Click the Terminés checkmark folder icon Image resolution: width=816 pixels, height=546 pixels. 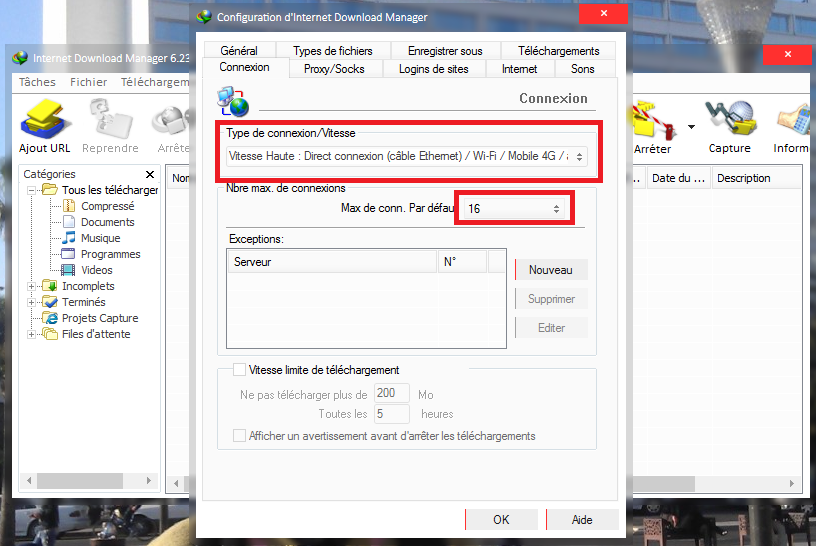[50, 302]
